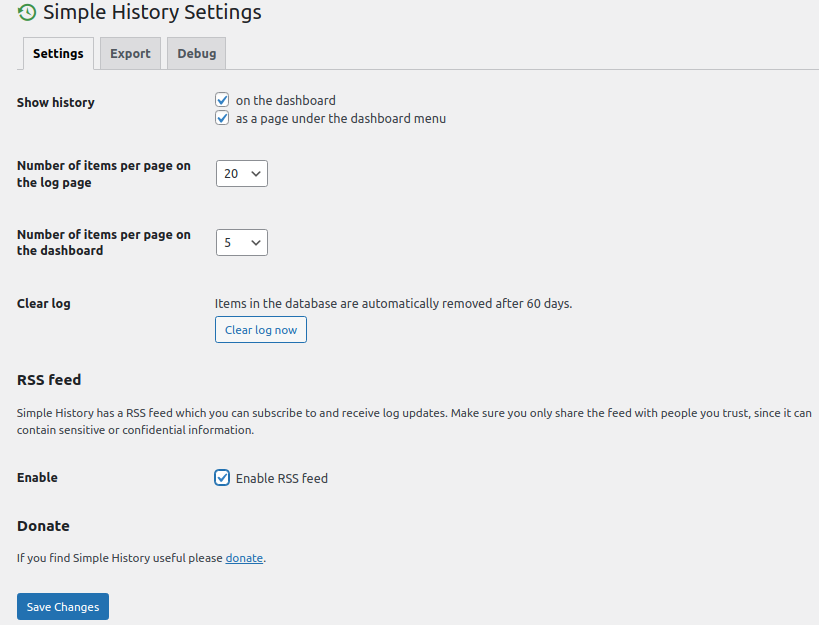This screenshot has height=625, width=819.
Task: Click the 'Clear log' row label
Action: [44, 303]
